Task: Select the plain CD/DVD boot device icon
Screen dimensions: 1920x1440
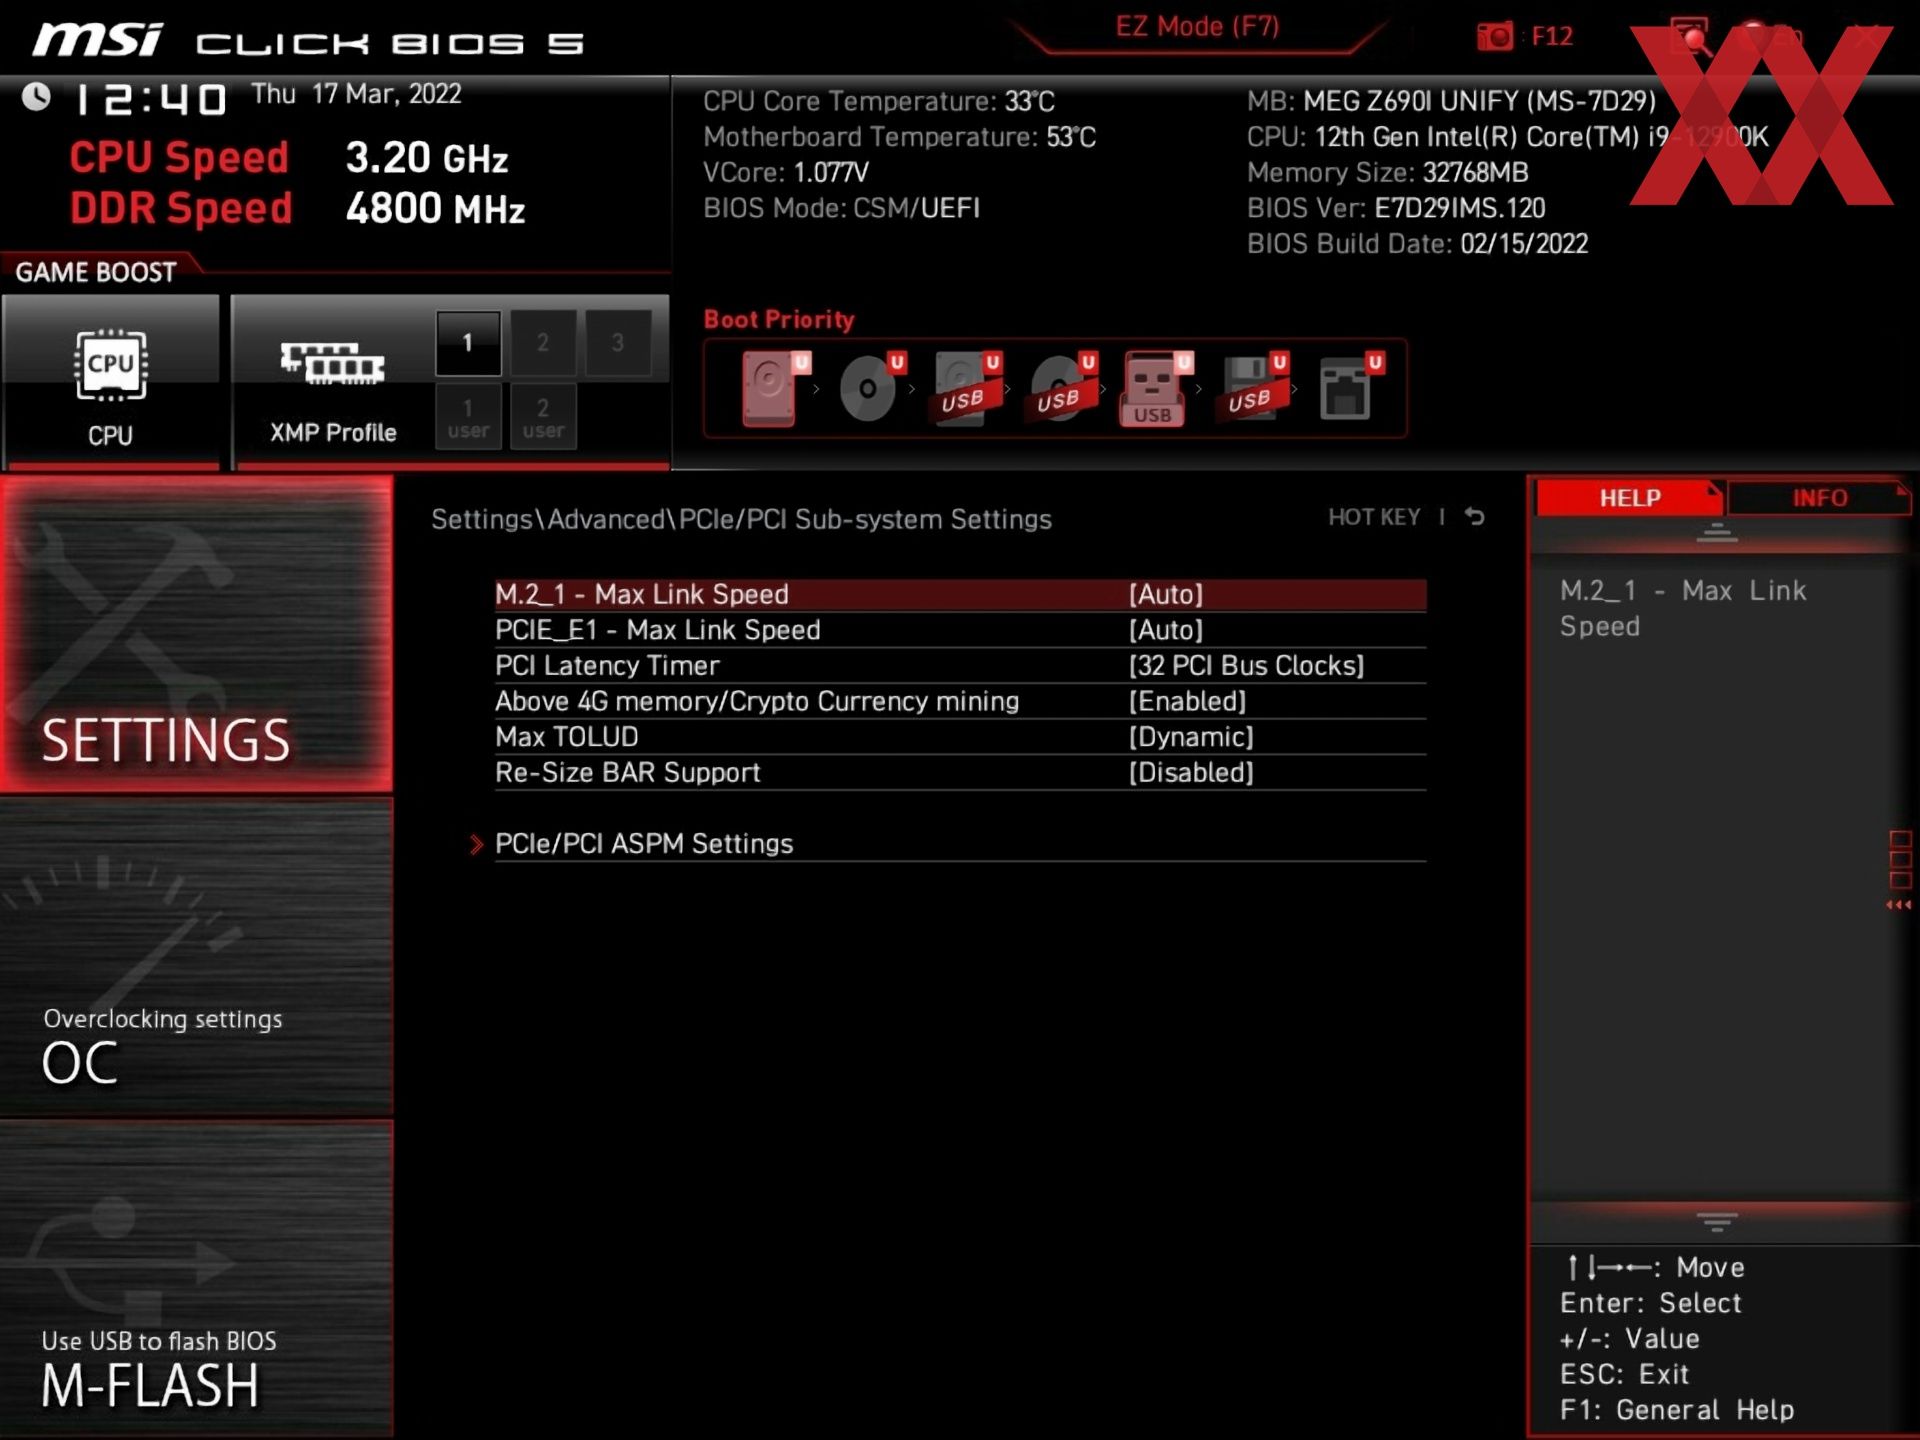Action: coord(867,389)
